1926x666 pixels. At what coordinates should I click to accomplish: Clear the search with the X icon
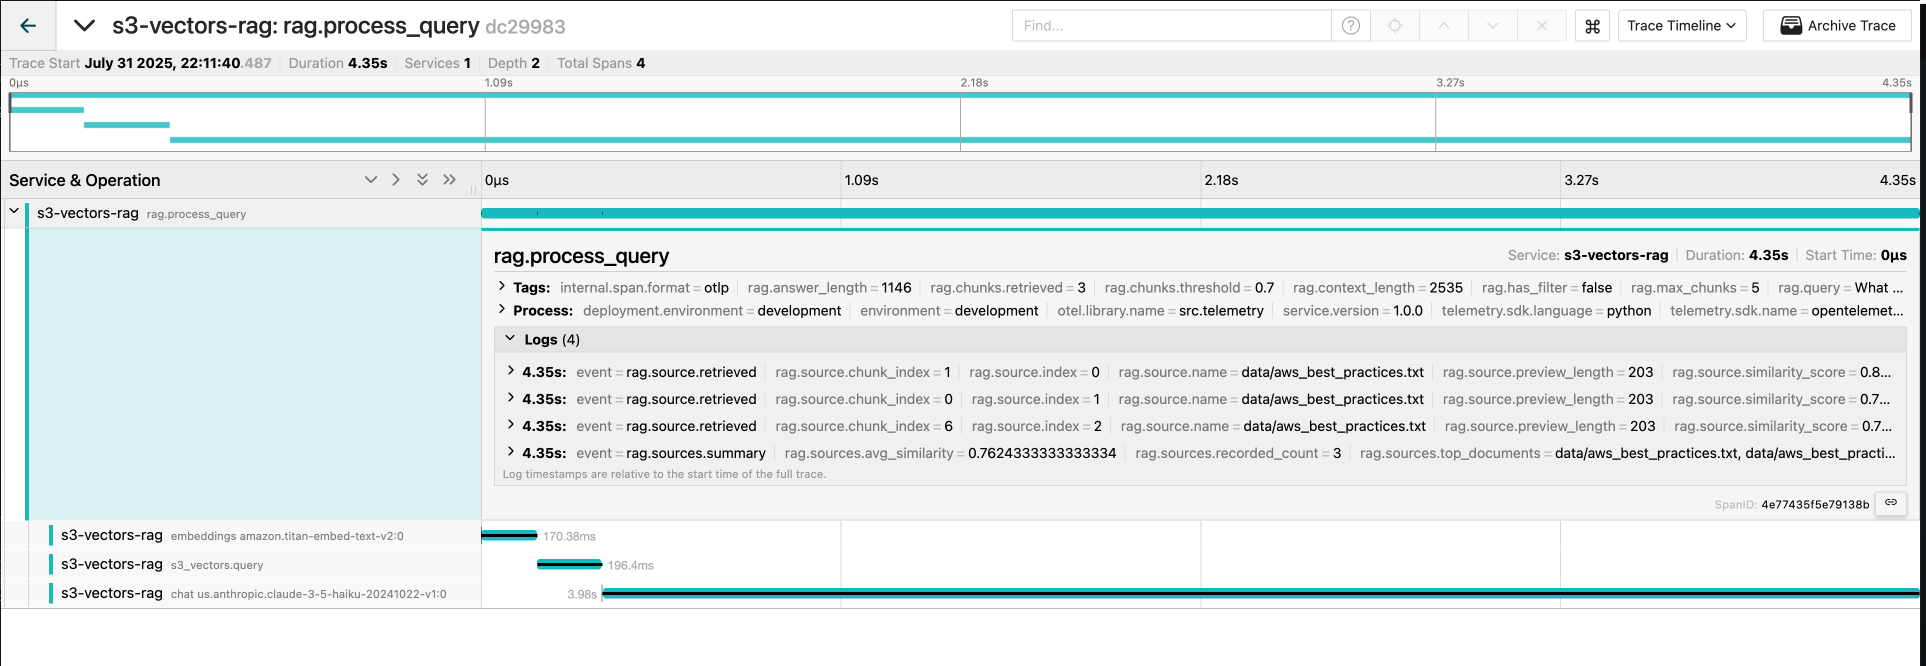click(1542, 26)
